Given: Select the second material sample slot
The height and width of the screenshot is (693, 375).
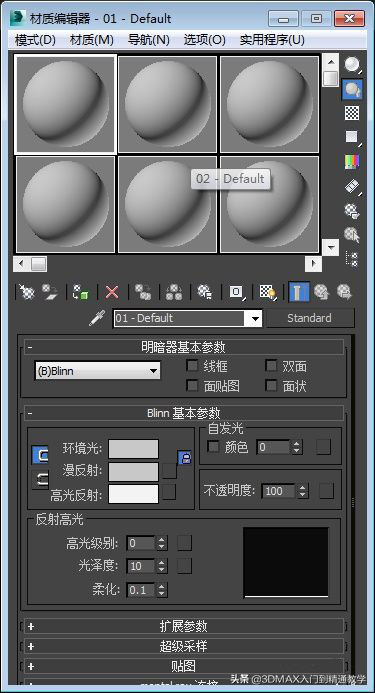Looking at the screenshot, I should (x=168, y=104).
